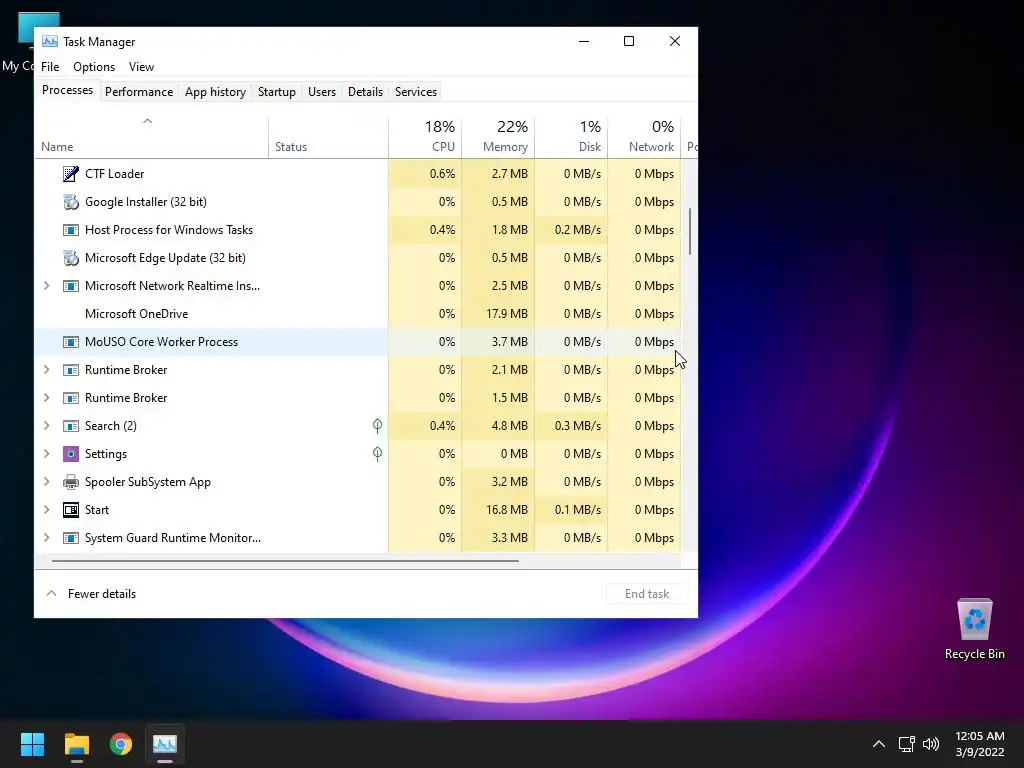Click the horizontal scrollbar thumb under process list
Screen dimensions: 1024x768
[x=285, y=560]
